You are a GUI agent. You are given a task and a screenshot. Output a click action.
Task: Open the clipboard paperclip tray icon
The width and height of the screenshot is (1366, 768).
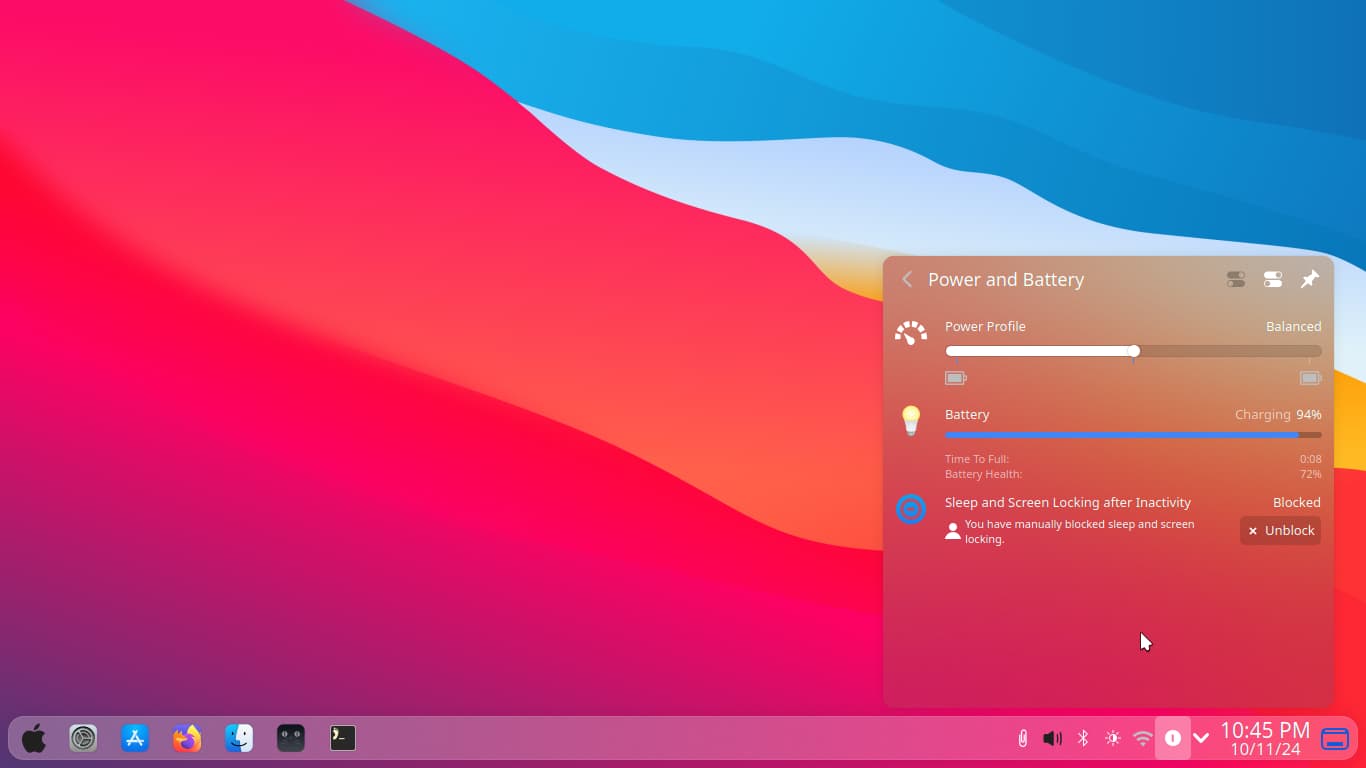pyautogui.click(x=1022, y=738)
